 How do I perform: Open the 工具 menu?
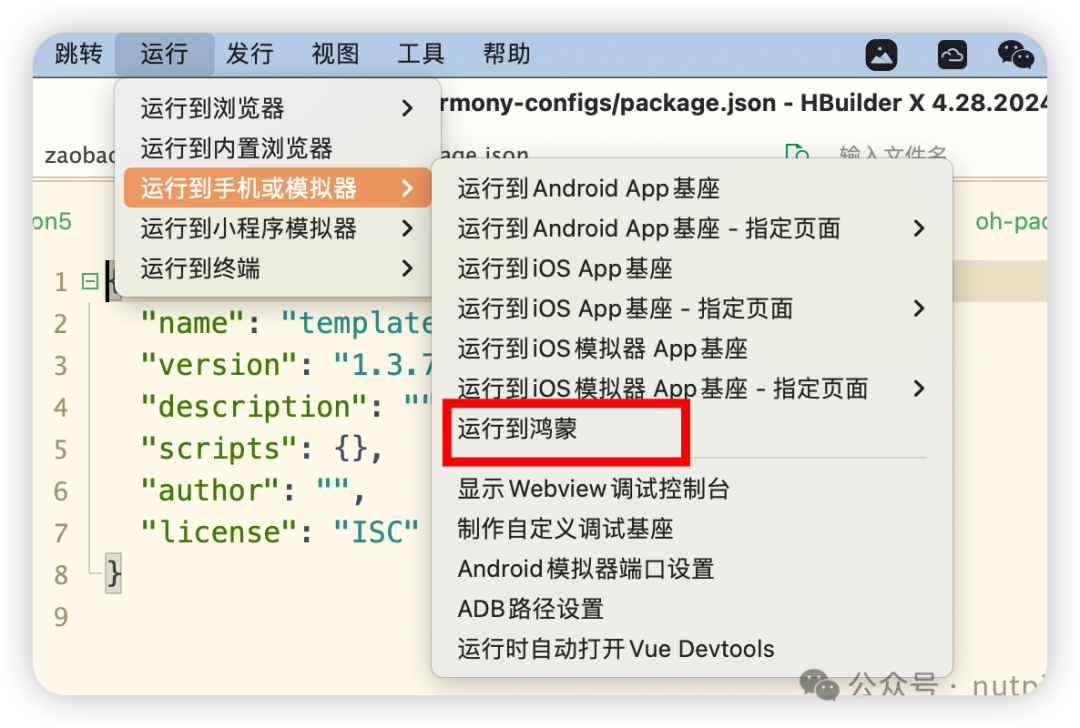tap(421, 54)
